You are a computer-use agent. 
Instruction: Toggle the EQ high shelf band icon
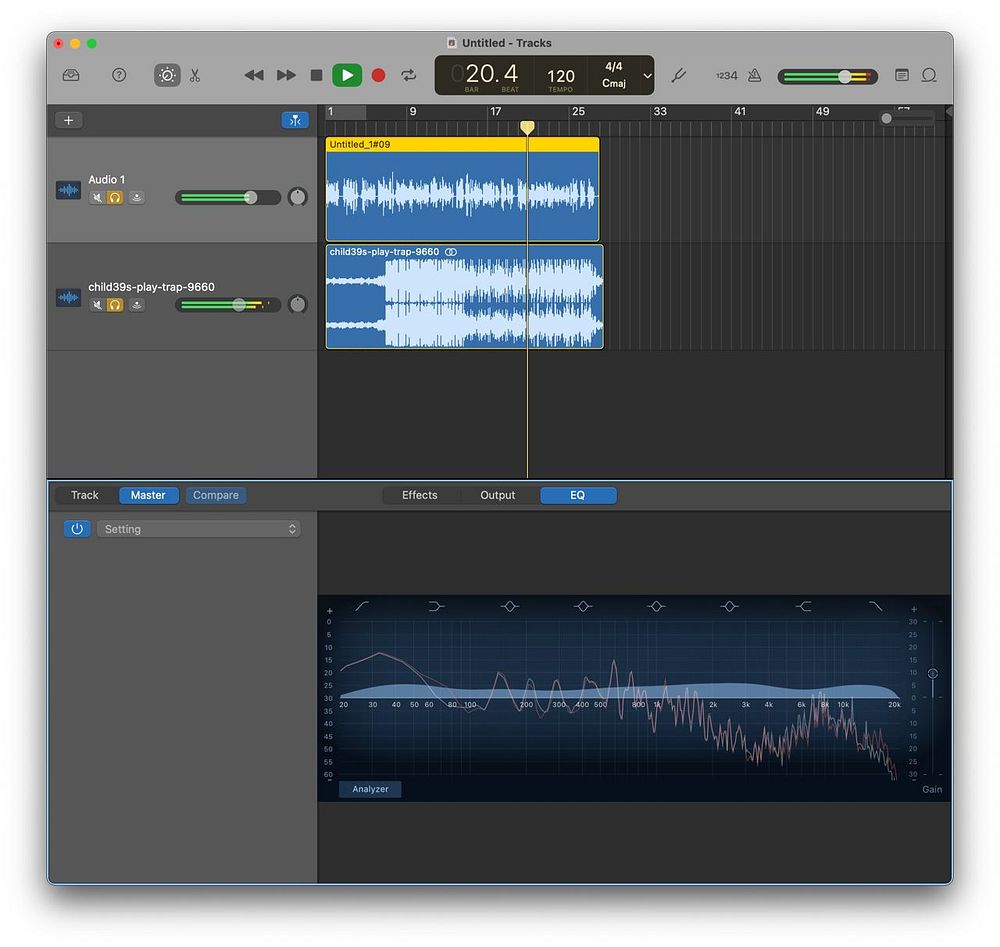click(804, 606)
